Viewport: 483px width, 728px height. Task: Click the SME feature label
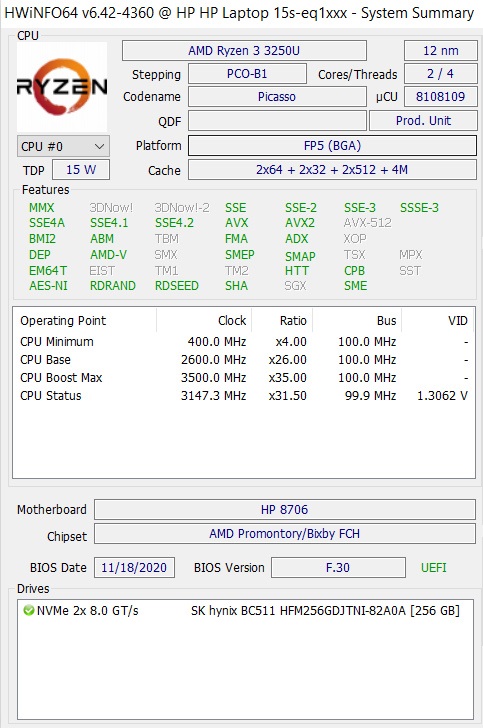355,286
